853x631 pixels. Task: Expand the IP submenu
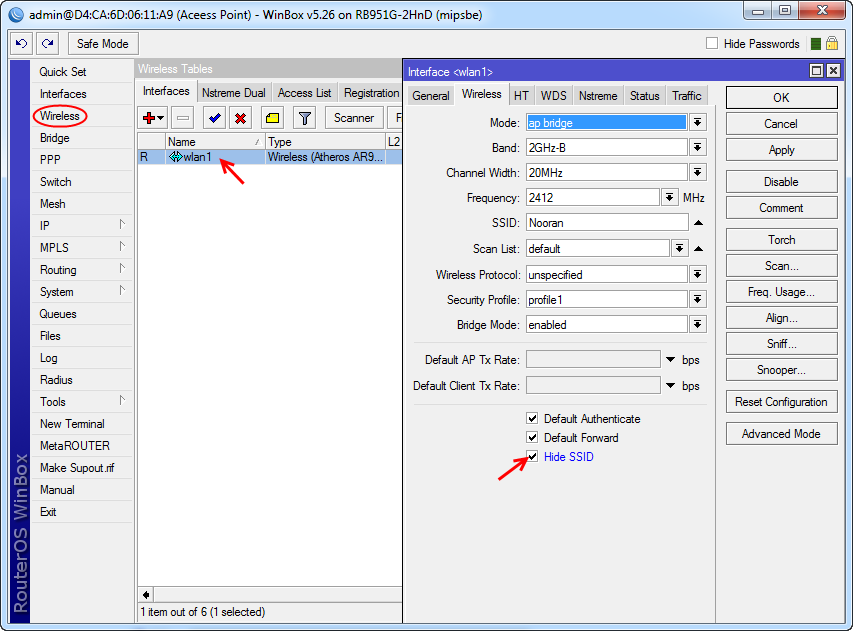click(82, 225)
